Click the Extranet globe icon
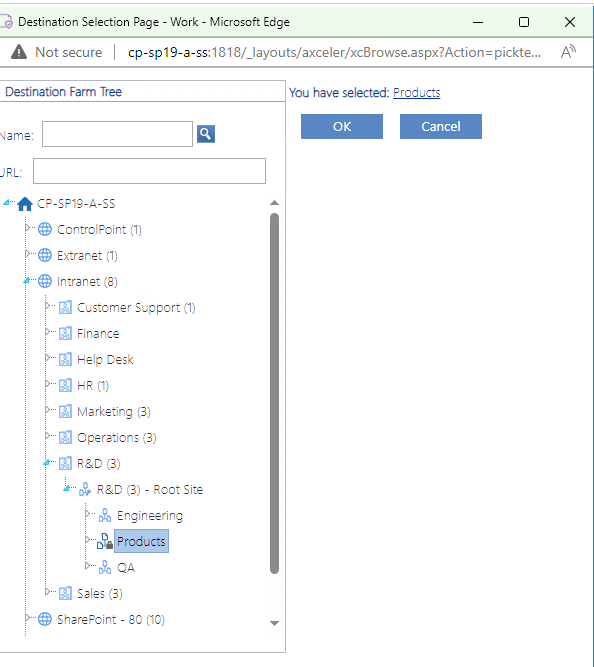 [x=45, y=255]
